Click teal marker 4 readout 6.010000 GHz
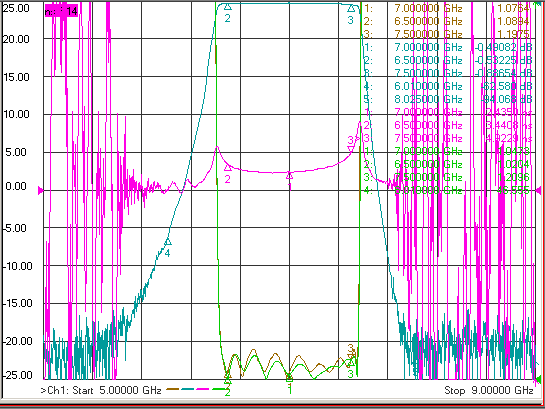Viewport: 545px width, 409px height. [448, 86]
